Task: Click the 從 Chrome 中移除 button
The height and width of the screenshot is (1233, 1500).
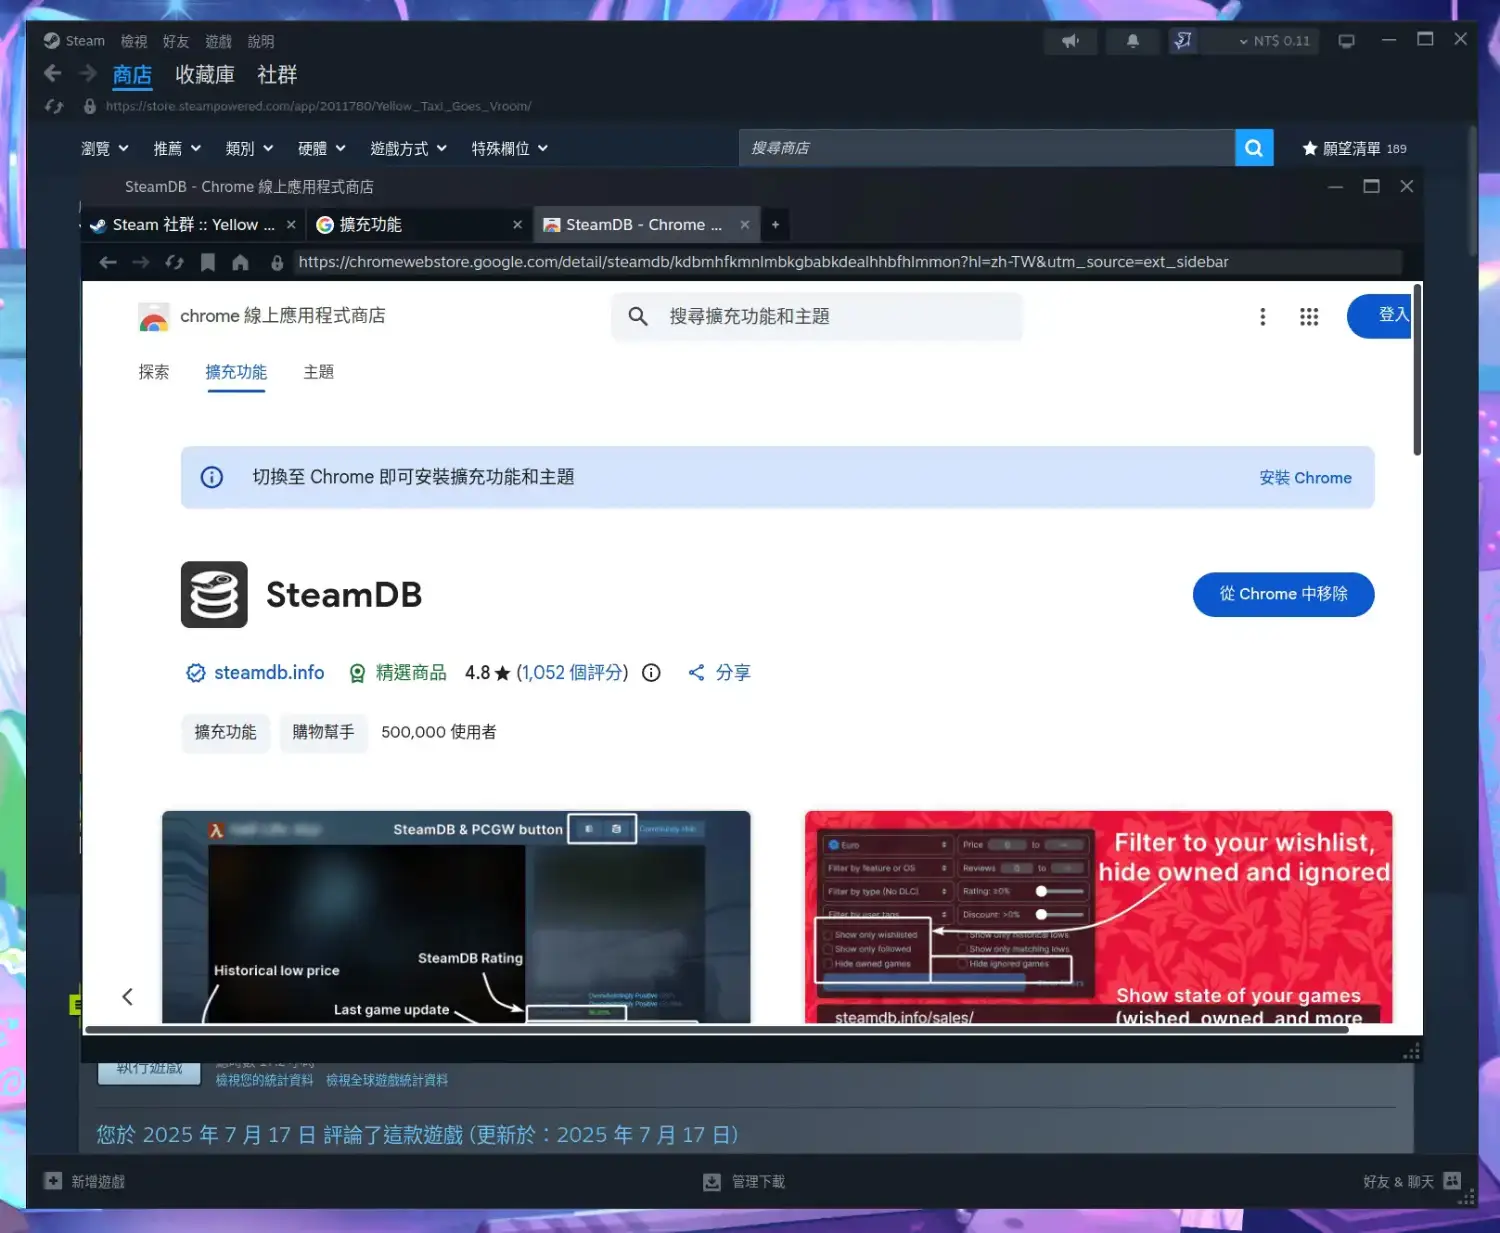Action: click(1282, 595)
